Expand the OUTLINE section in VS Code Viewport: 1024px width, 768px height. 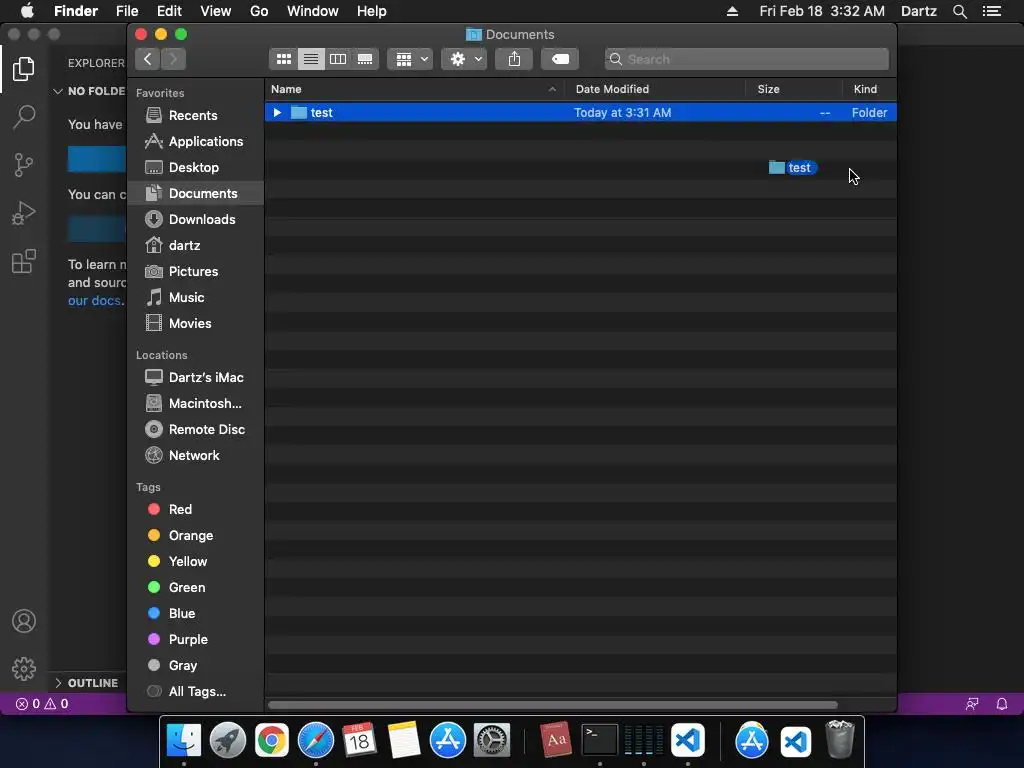pyautogui.click(x=86, y=683)
